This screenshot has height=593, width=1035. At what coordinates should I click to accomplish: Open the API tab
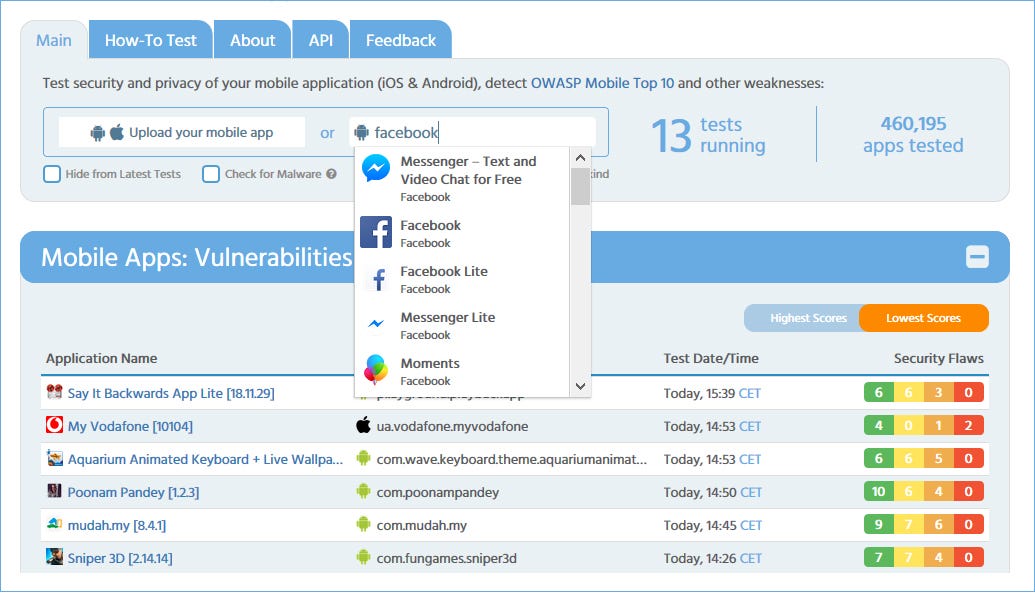[320, 40]
